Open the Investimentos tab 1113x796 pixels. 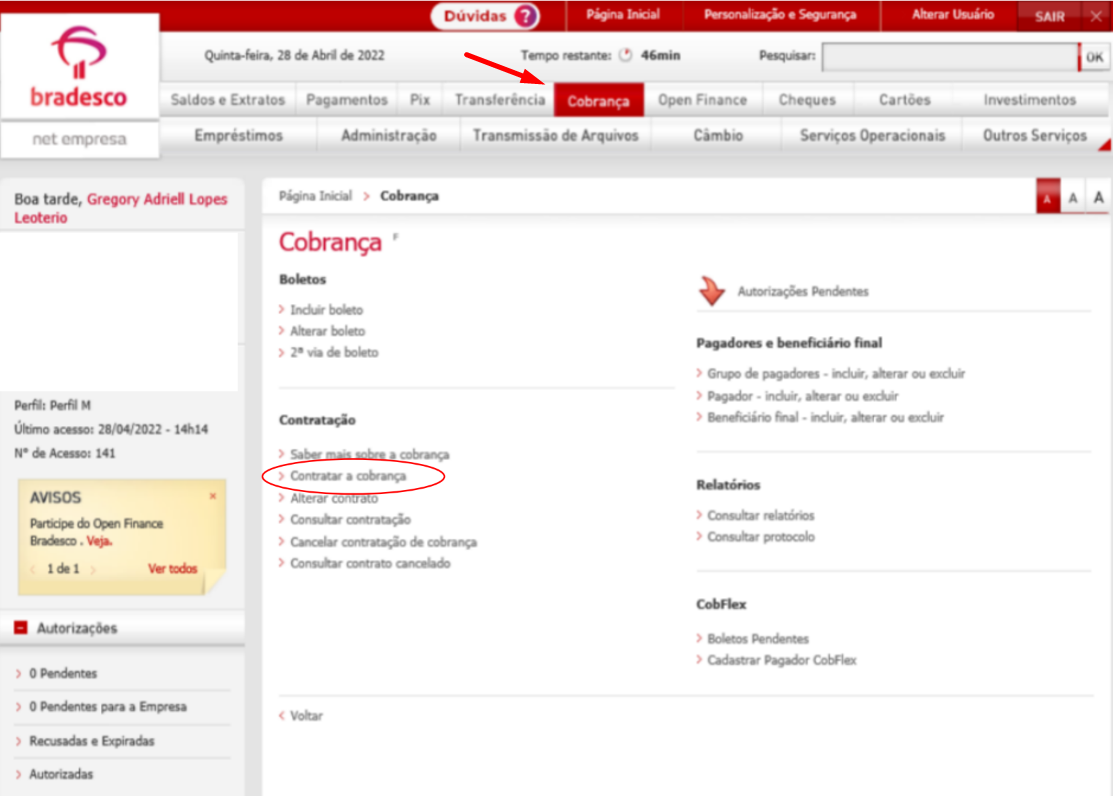(x=1030, y=100)
